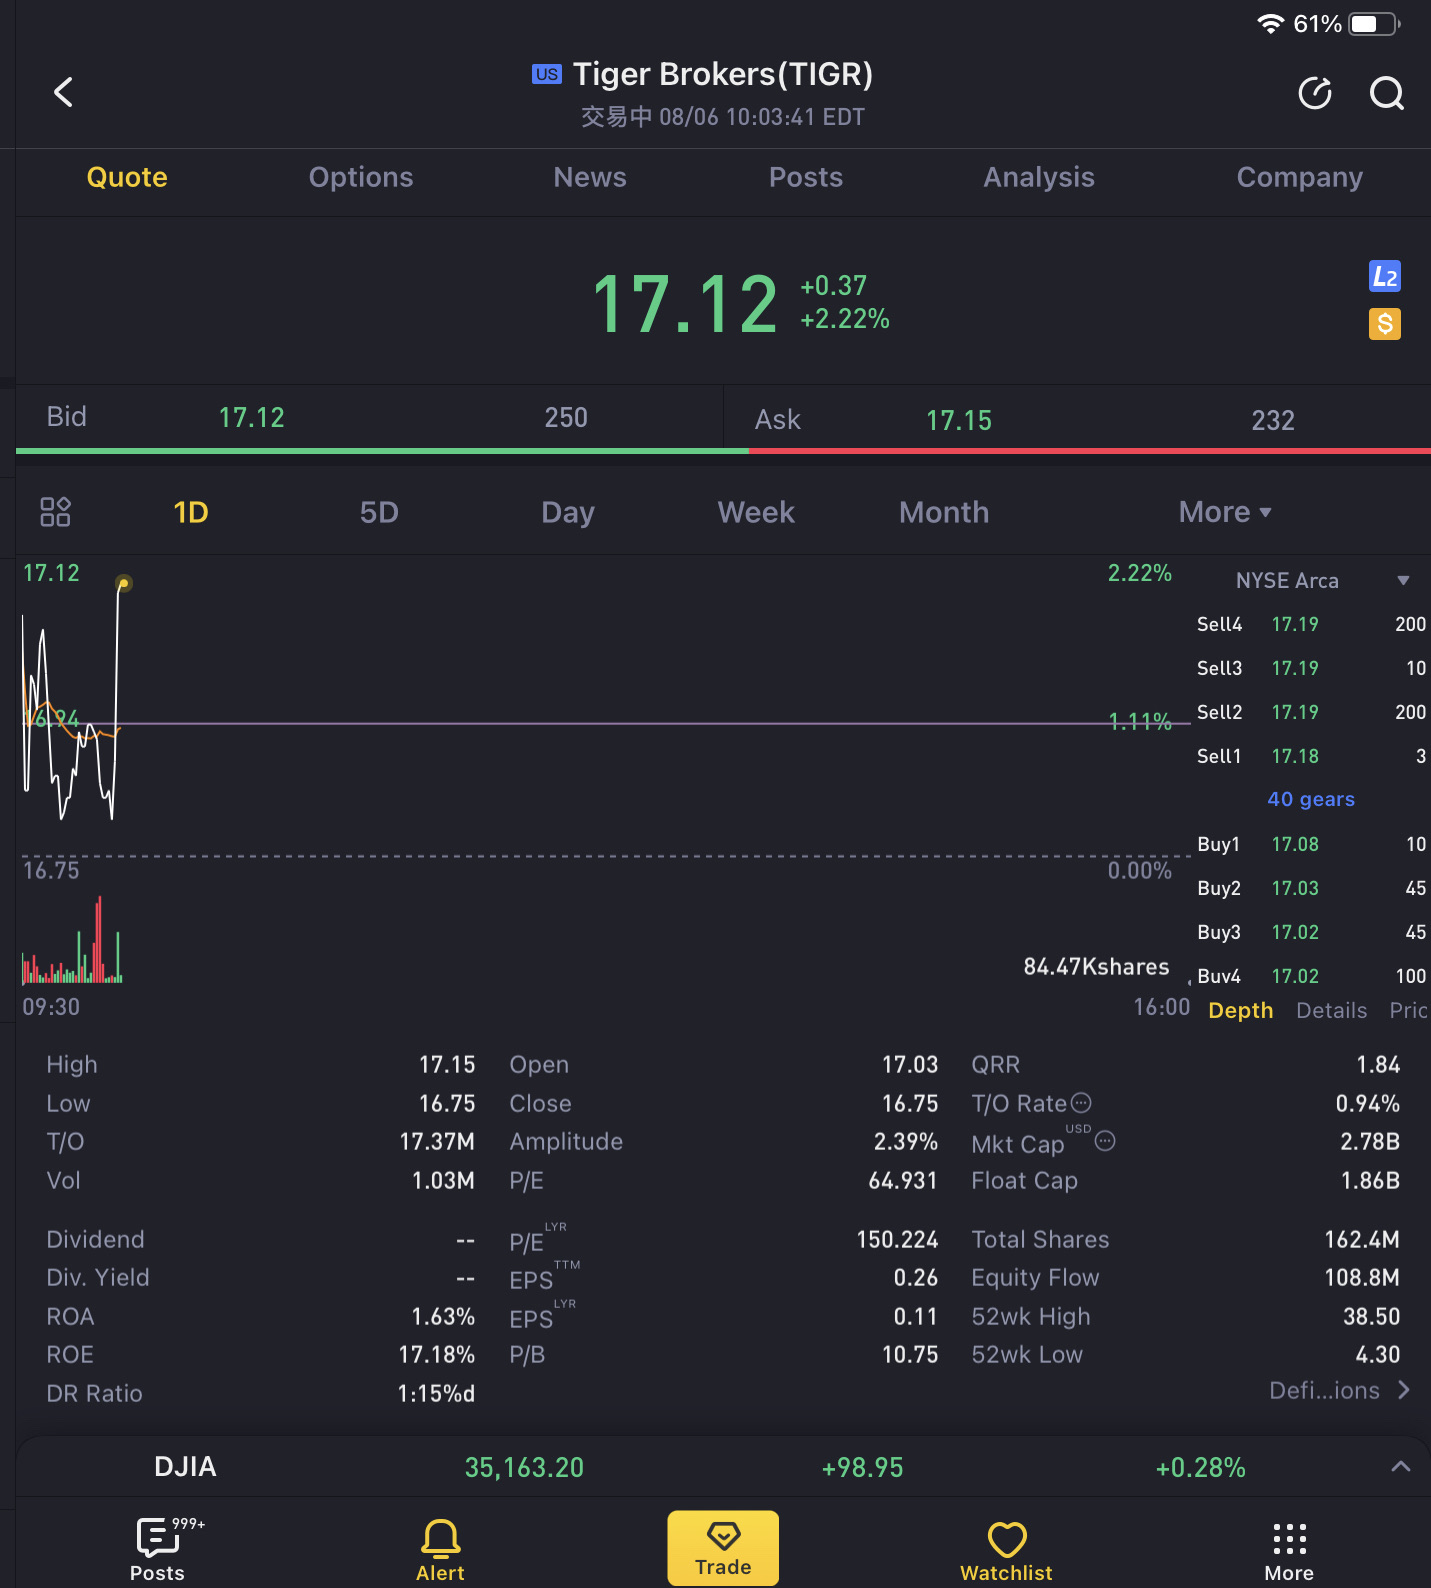Viewport: 1431px width, 1588px height.
Task: Open the Alert bell icon
Action: coord(440,1549)
